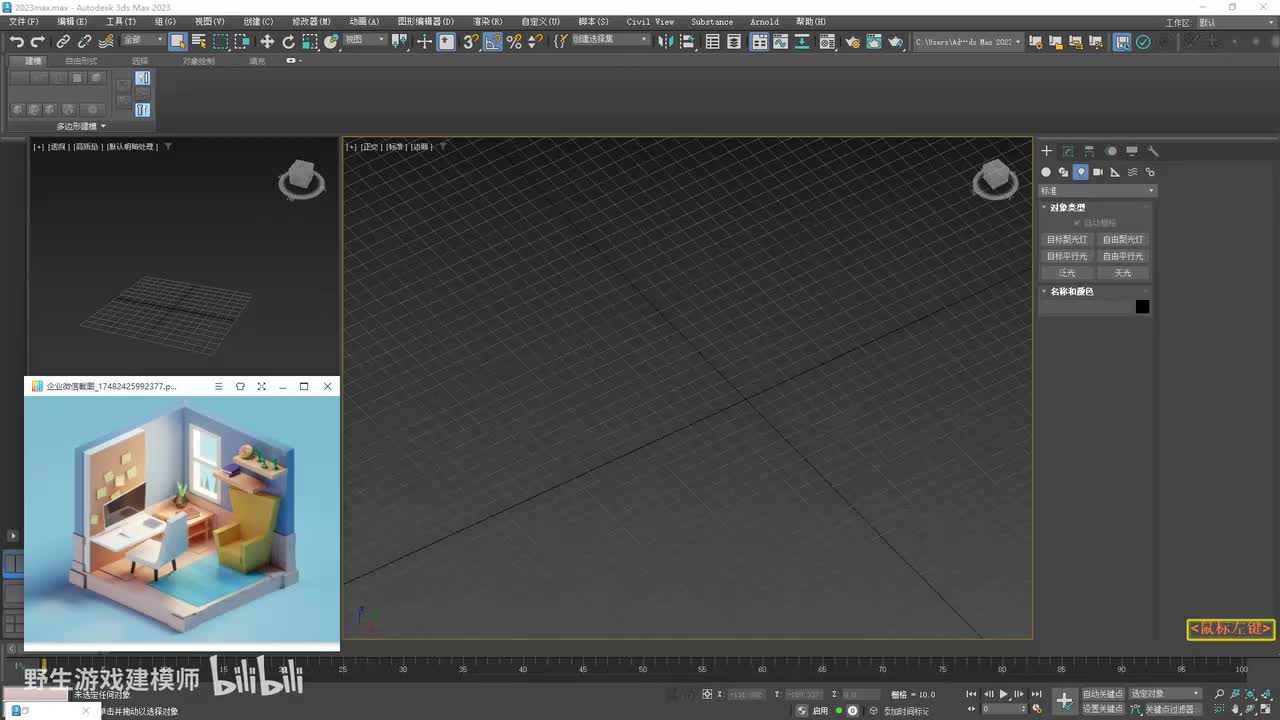The image size is (1280, 720).
Task: Toggle the 3D Snaps button
Action: point(470,41)
